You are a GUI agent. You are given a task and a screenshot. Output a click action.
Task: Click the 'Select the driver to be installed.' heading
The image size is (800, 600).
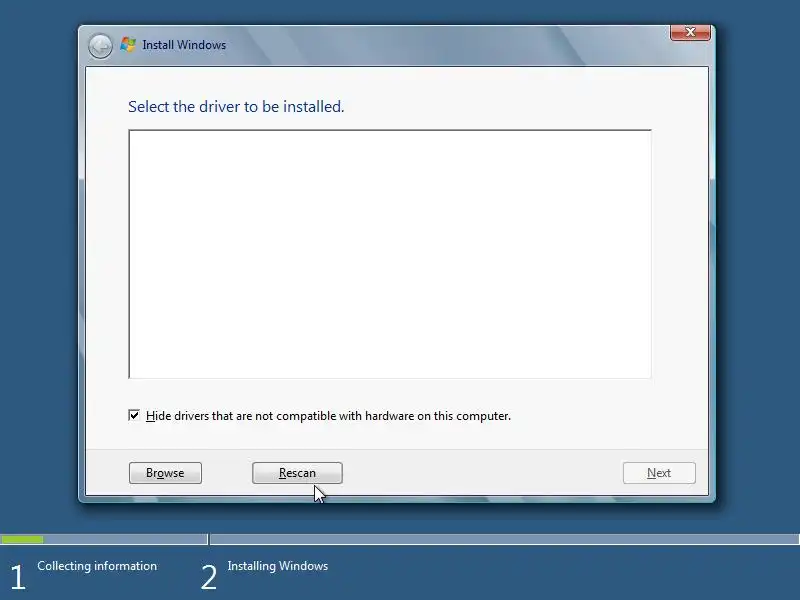(236, 107)
